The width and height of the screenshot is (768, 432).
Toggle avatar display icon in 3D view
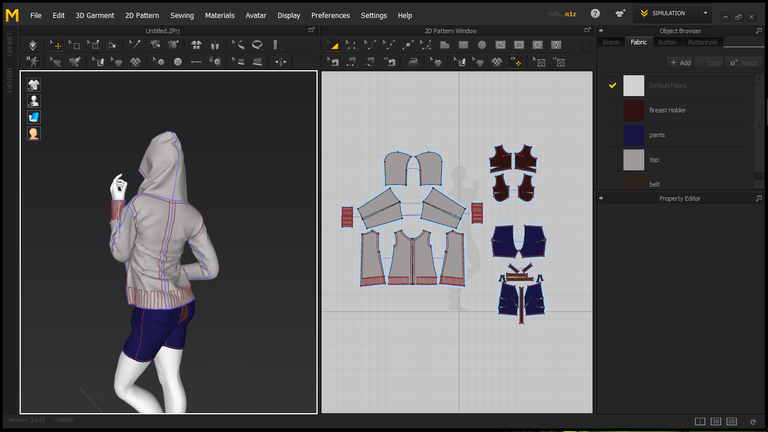tap(33, 101)
